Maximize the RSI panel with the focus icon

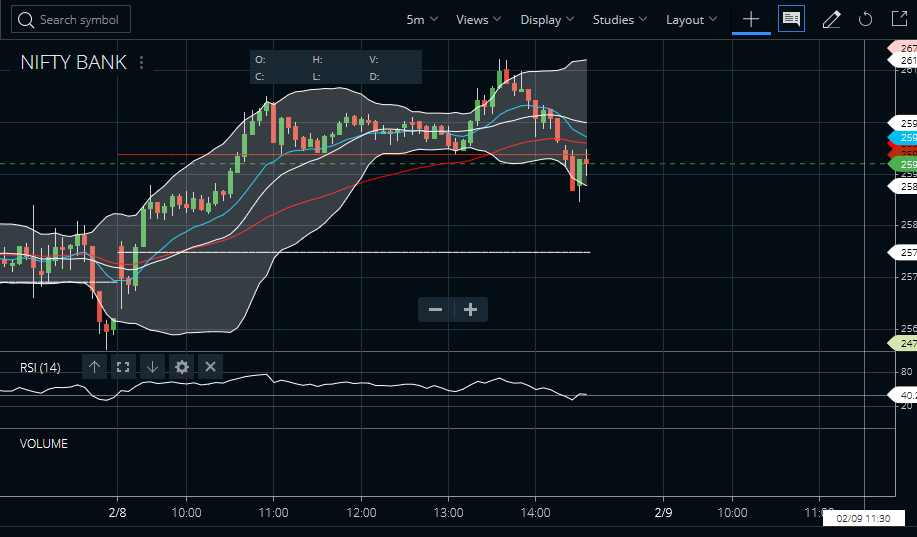point(123,367)
